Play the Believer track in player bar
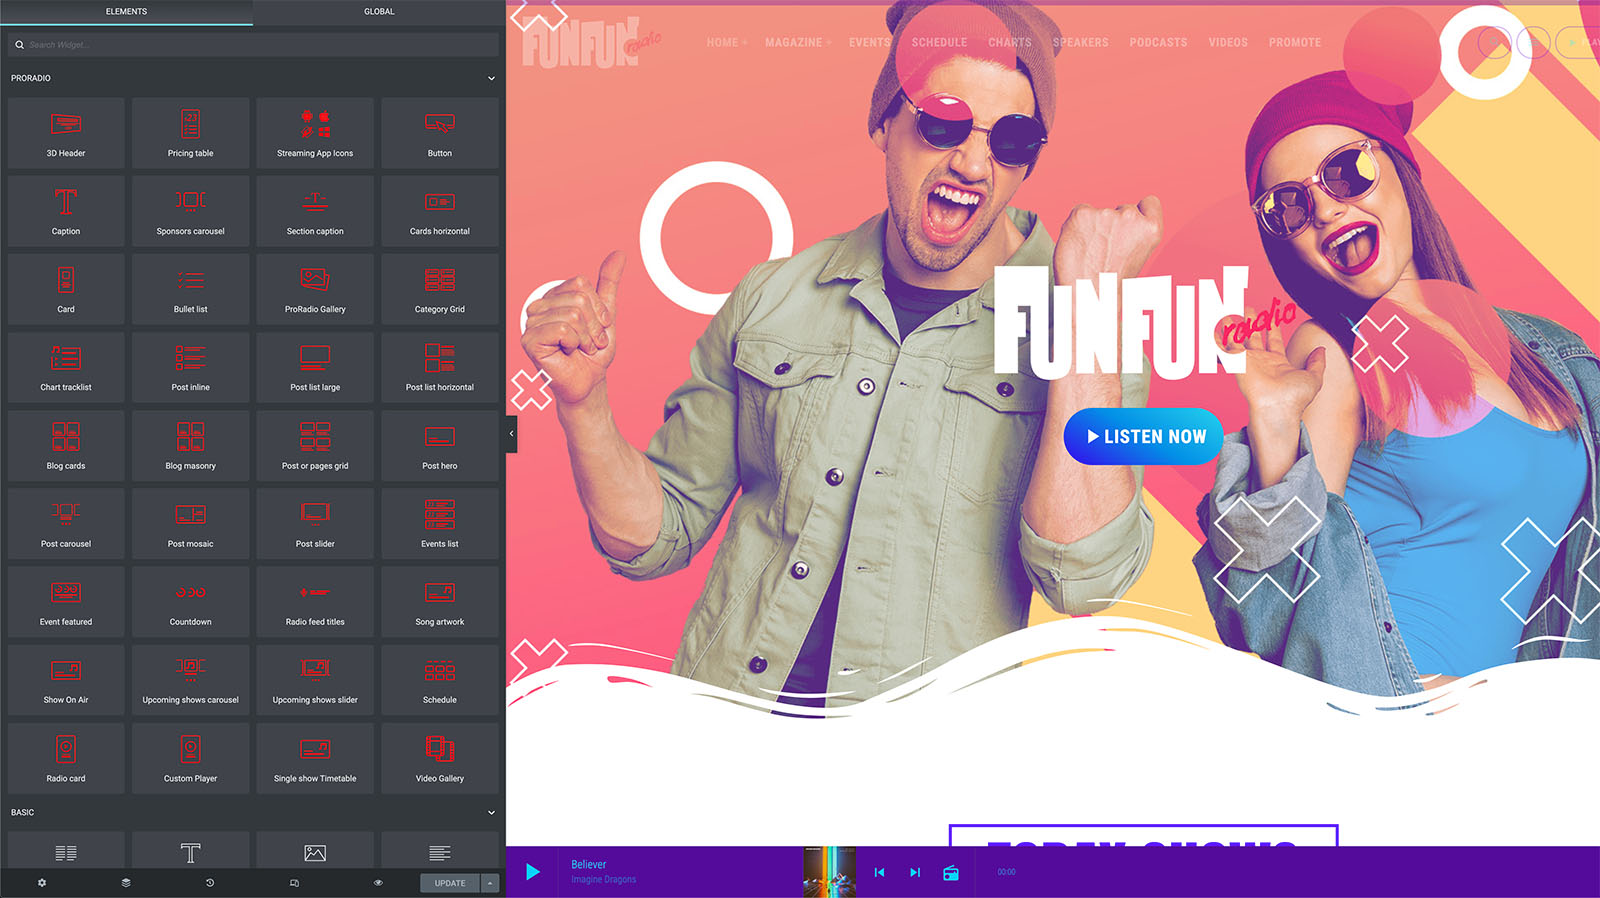The height and width of the screenshot is (898, 1600). (x=533, y=872)
